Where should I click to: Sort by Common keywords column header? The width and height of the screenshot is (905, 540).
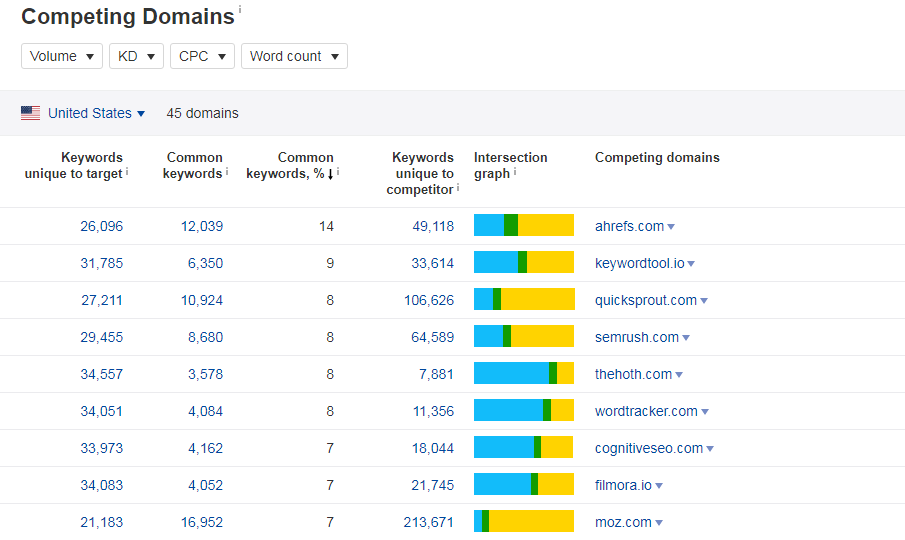coord(193,166)
